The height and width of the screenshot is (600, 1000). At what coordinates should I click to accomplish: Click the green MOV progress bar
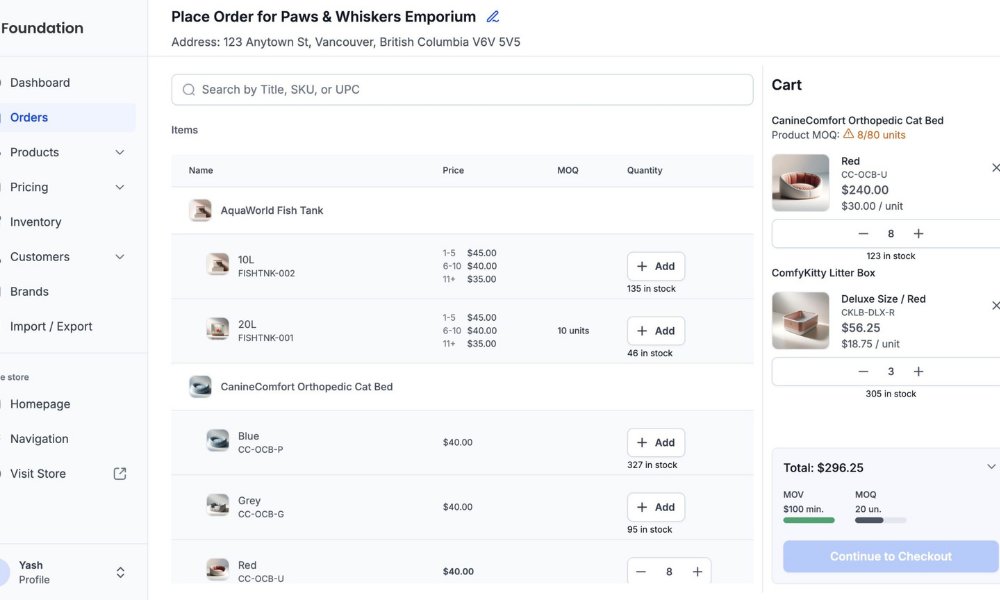809,520
